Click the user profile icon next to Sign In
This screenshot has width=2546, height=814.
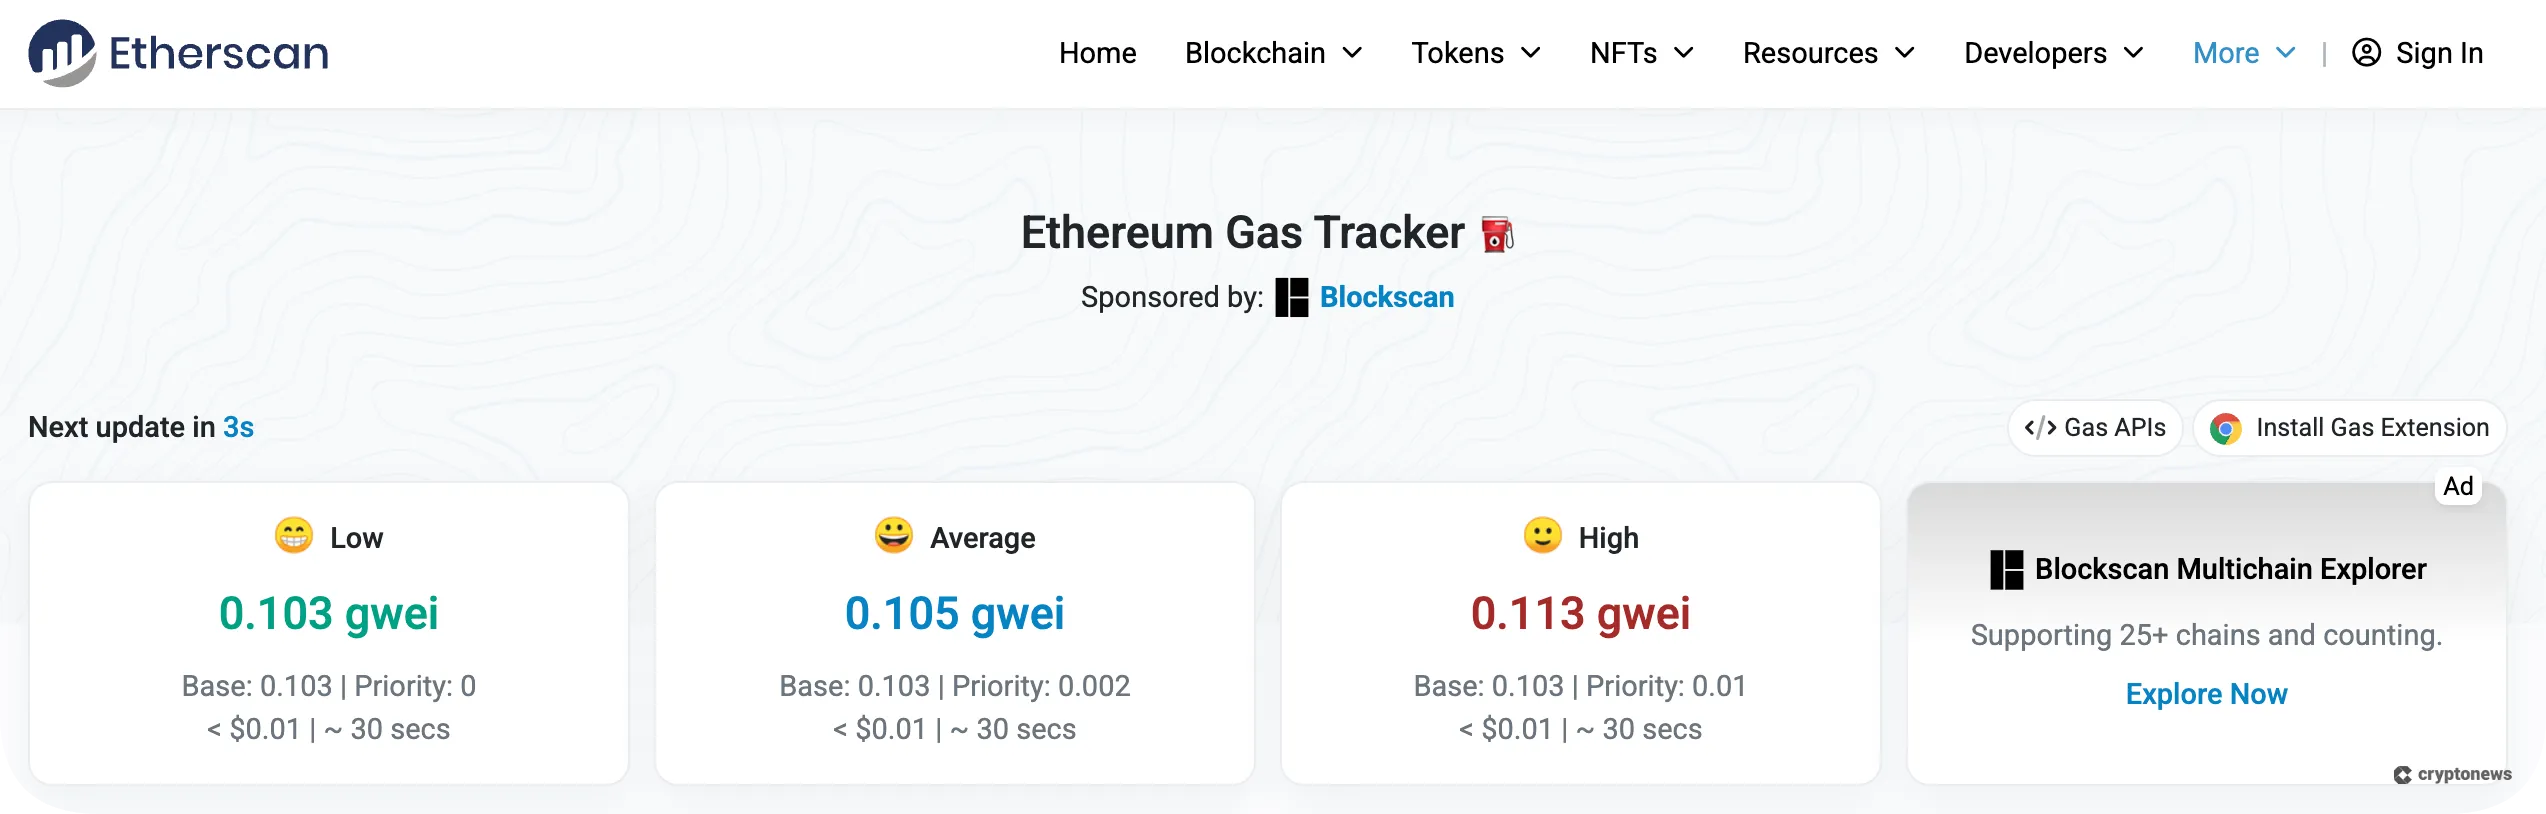click(2366, 53)
